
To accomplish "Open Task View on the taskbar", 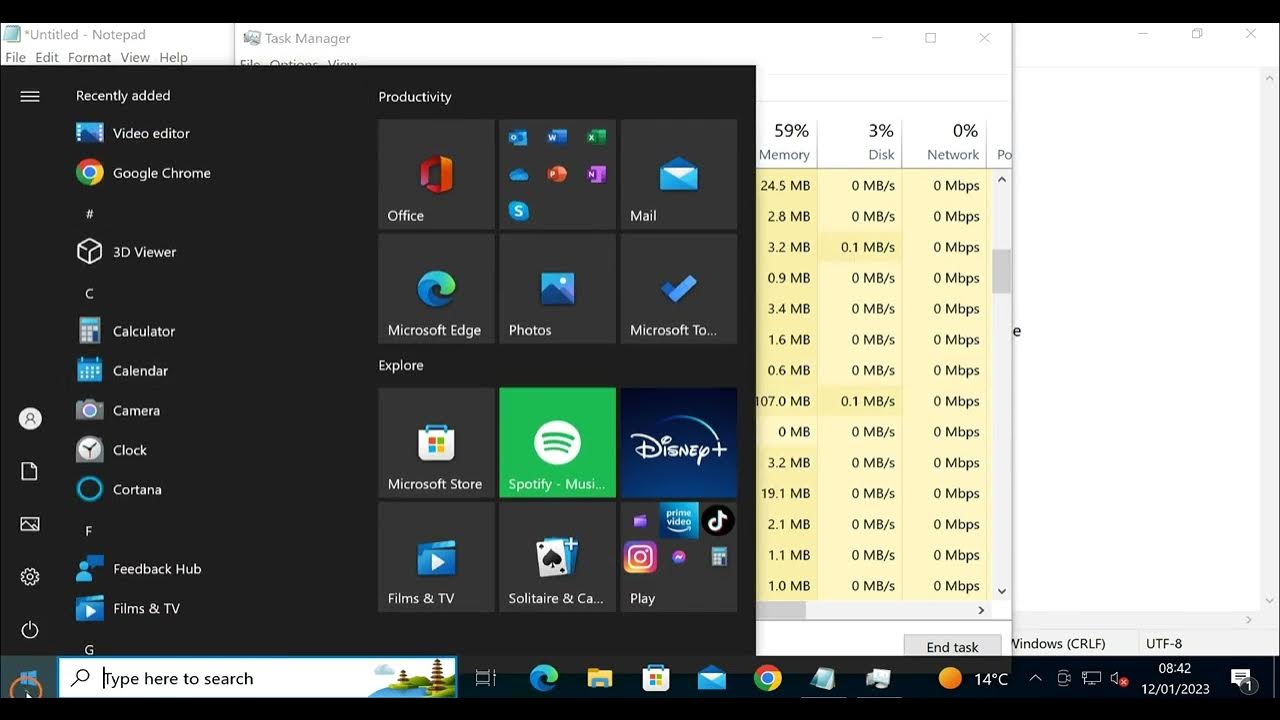I will (486, 678).
